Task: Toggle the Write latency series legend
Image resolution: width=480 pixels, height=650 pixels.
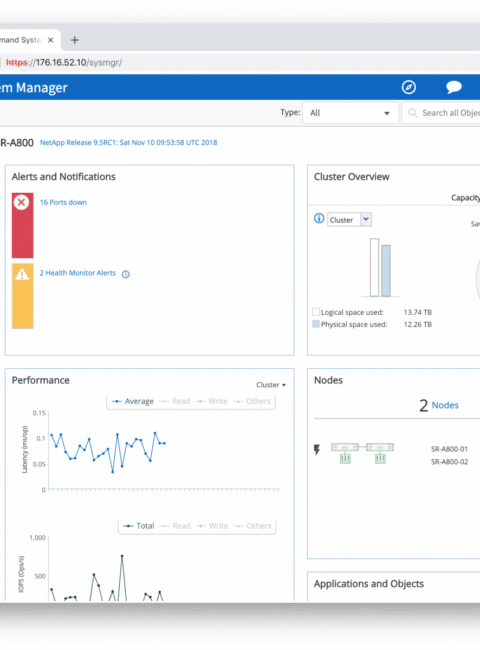Action: (211, 401)
